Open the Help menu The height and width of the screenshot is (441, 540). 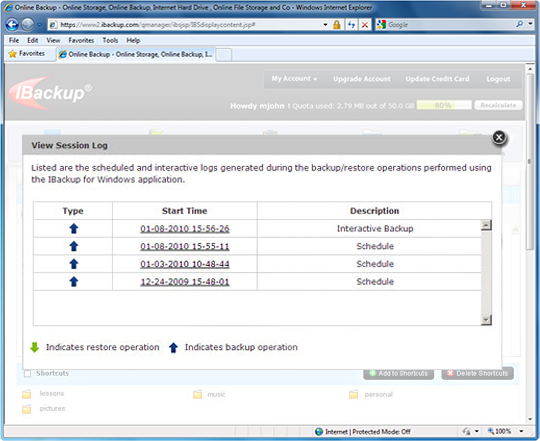coord(133,41)
